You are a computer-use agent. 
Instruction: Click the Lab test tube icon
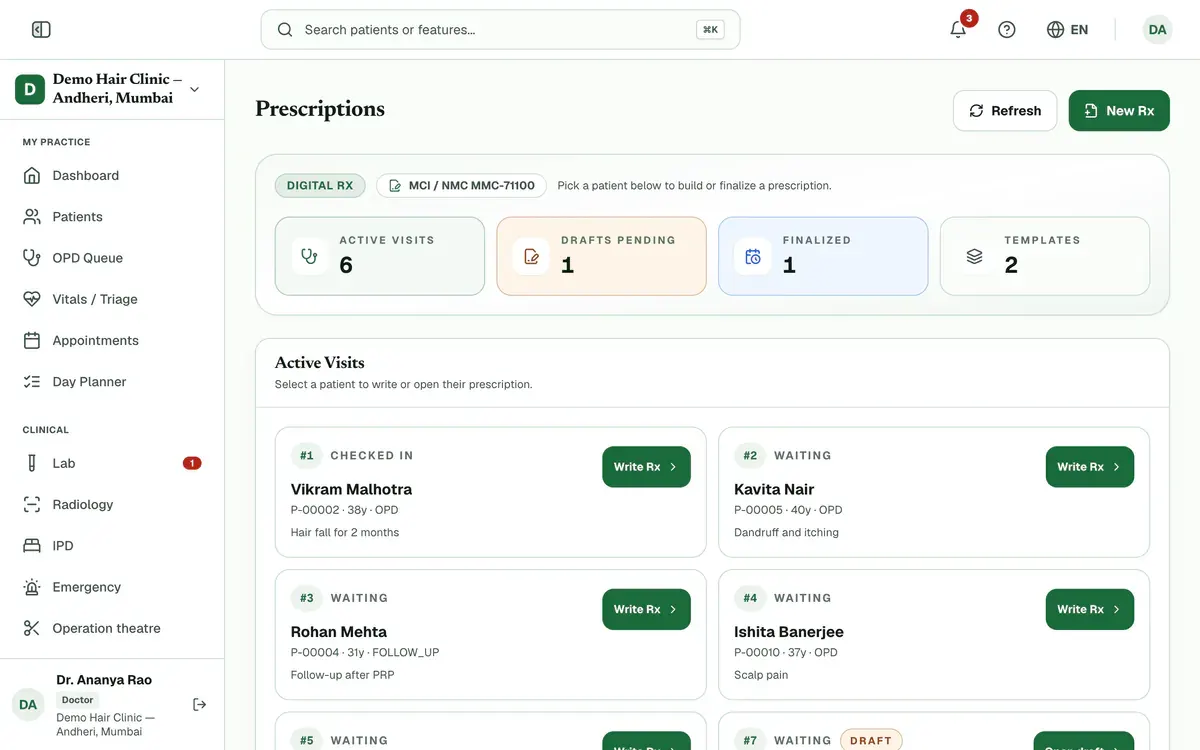click(x=32, y=464)
